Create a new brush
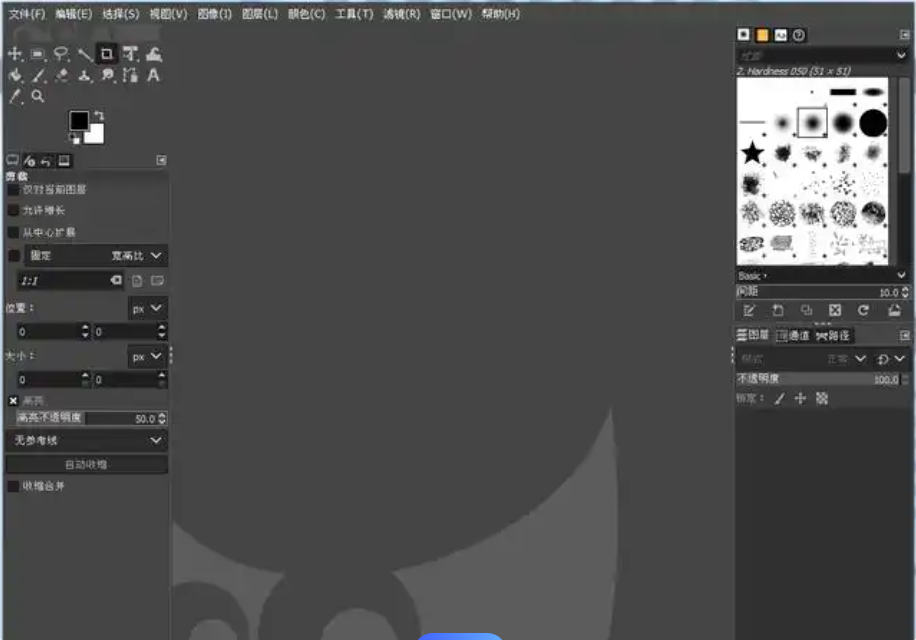Screen dimensions: 916x640 [778, 310]
